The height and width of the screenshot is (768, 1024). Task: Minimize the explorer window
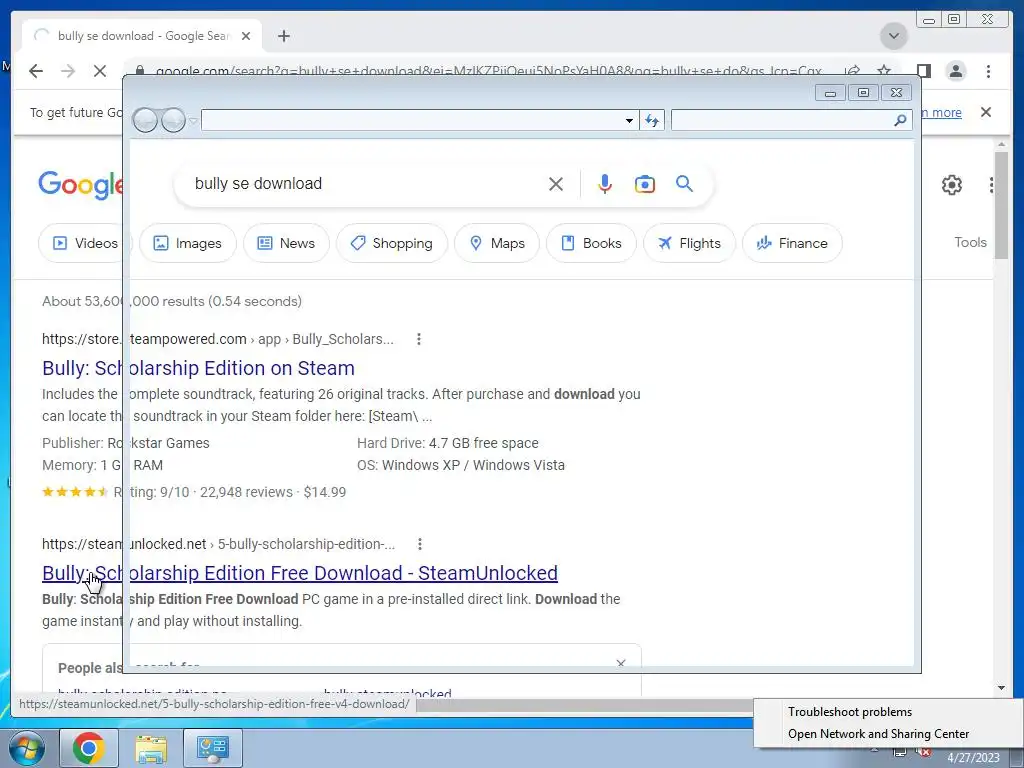point(830,93)
